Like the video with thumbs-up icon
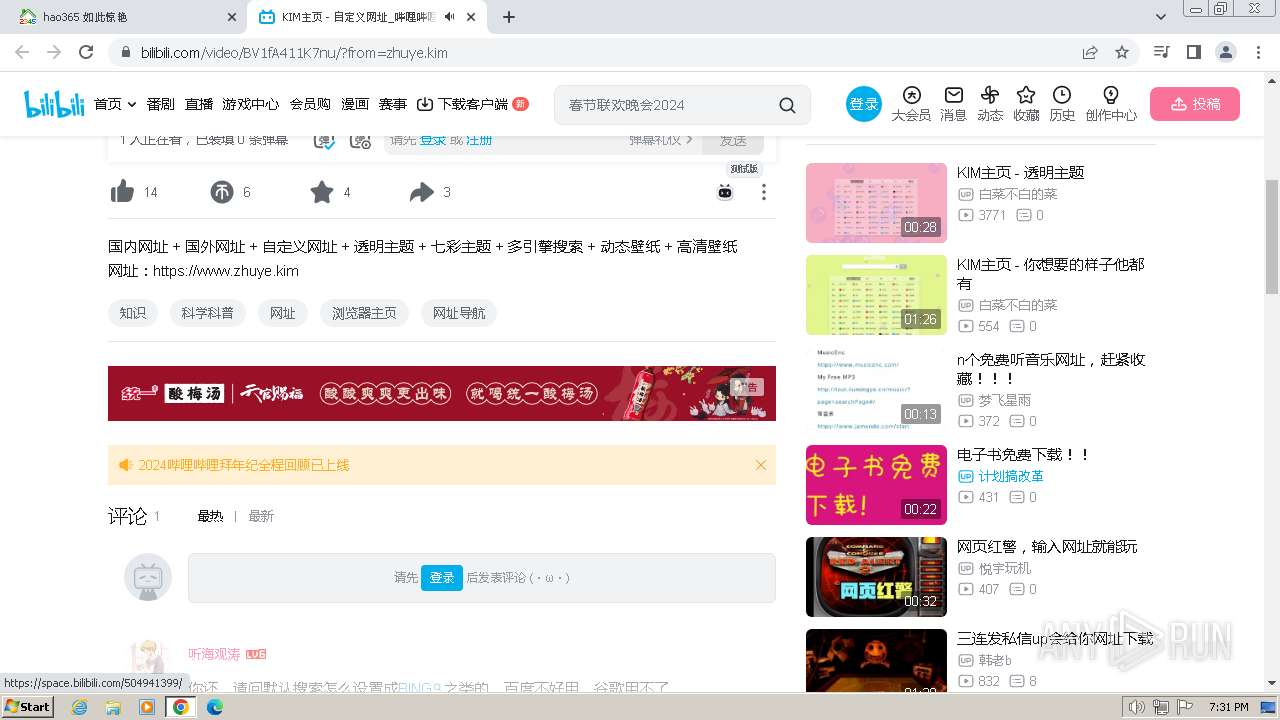 pos(123,192)
